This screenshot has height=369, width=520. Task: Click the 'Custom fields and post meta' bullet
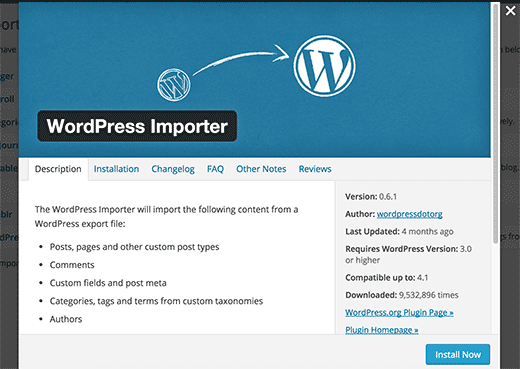click(x=108, y=283)
